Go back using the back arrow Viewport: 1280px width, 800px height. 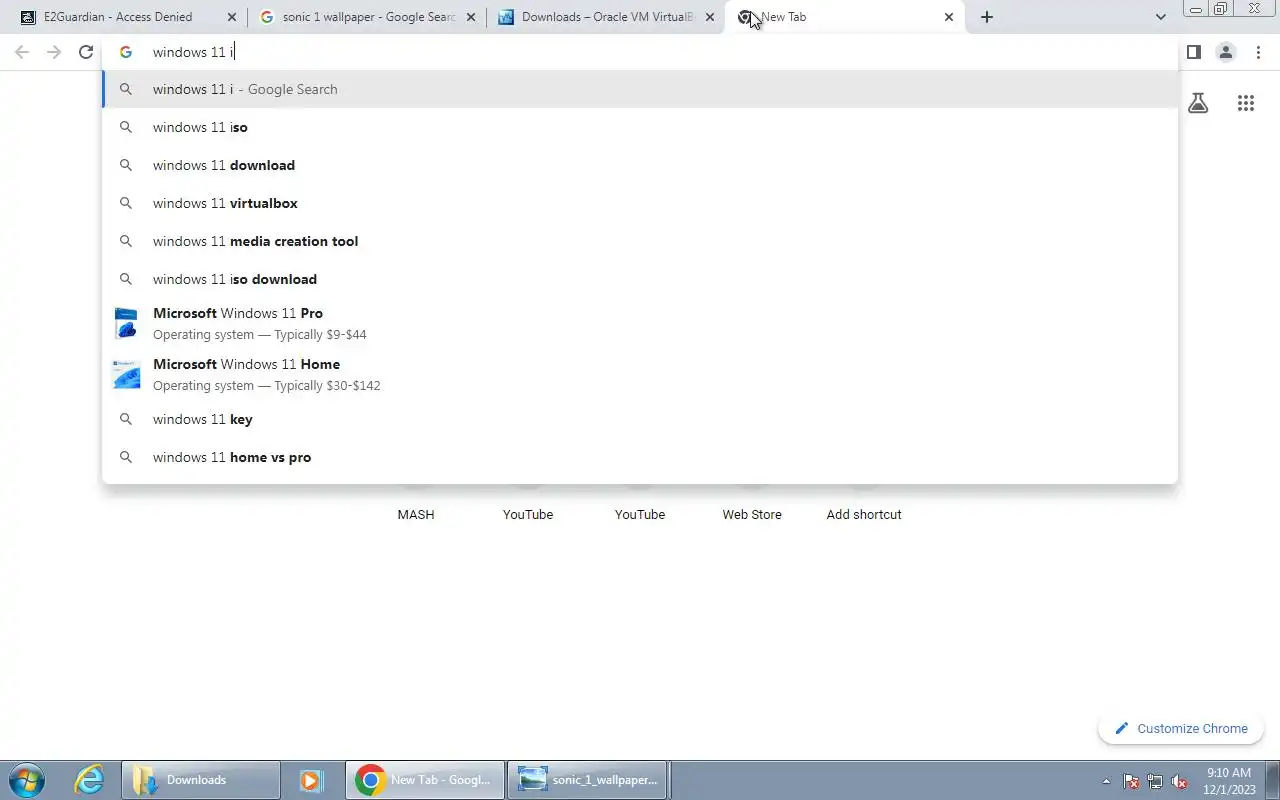22,52
